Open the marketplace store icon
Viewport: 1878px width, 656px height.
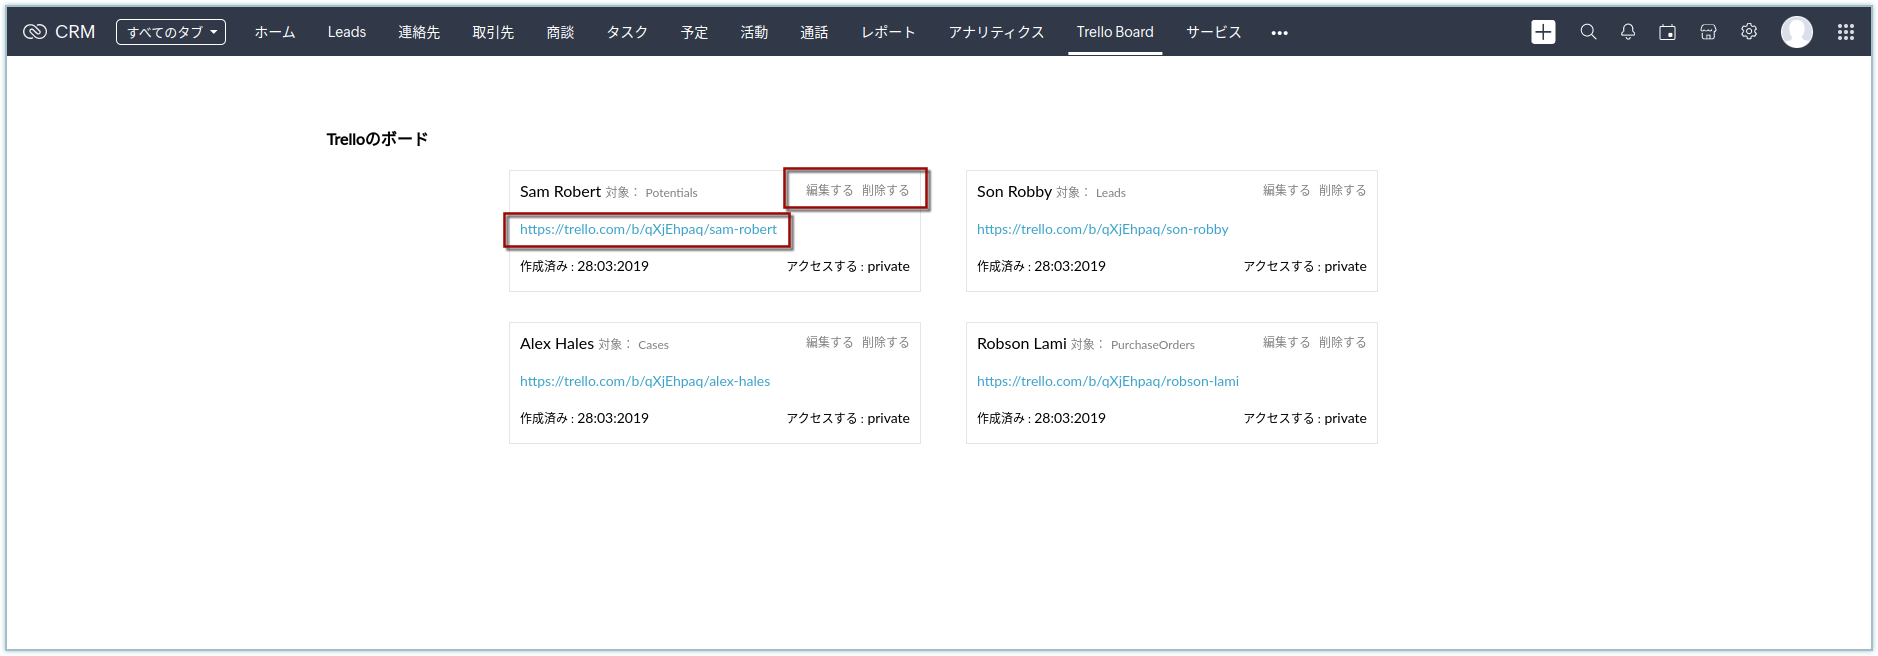(1708, 32)
